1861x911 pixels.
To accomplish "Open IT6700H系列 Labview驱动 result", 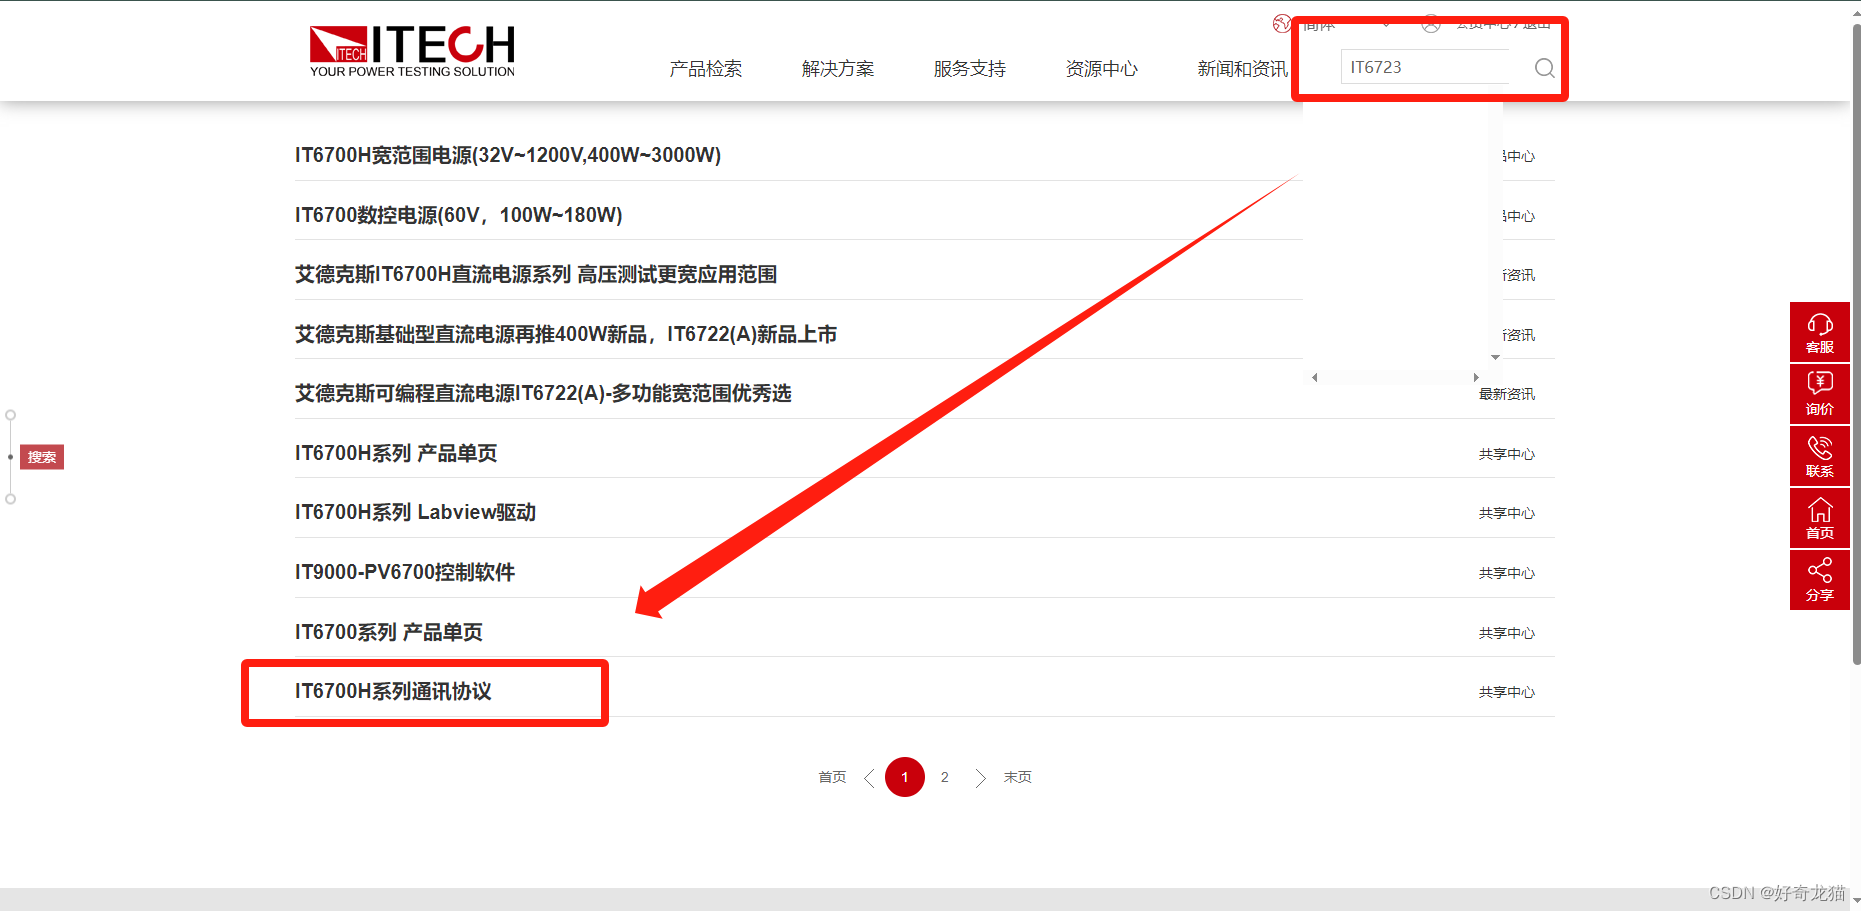I will pyautogui.click(x=416, y=513).
